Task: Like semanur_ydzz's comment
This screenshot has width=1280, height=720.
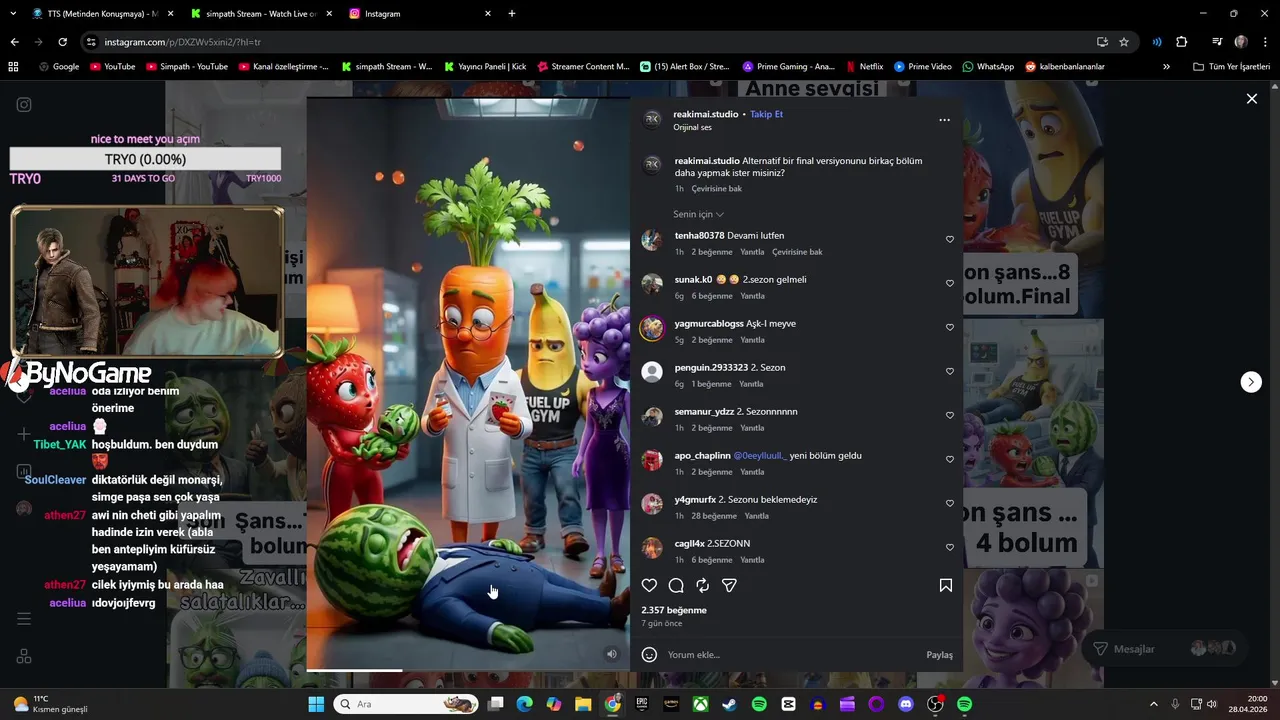Action: click(950, 416)
